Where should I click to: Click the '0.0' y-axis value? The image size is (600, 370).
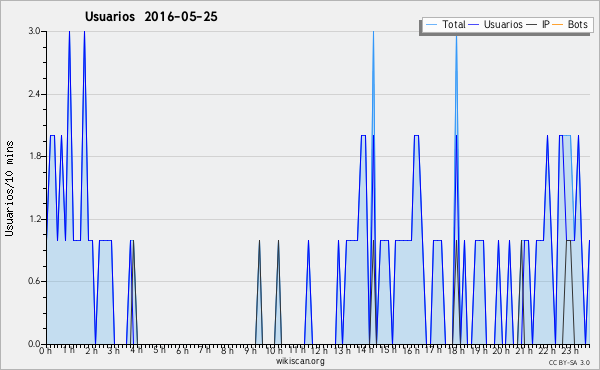[34, 344]
